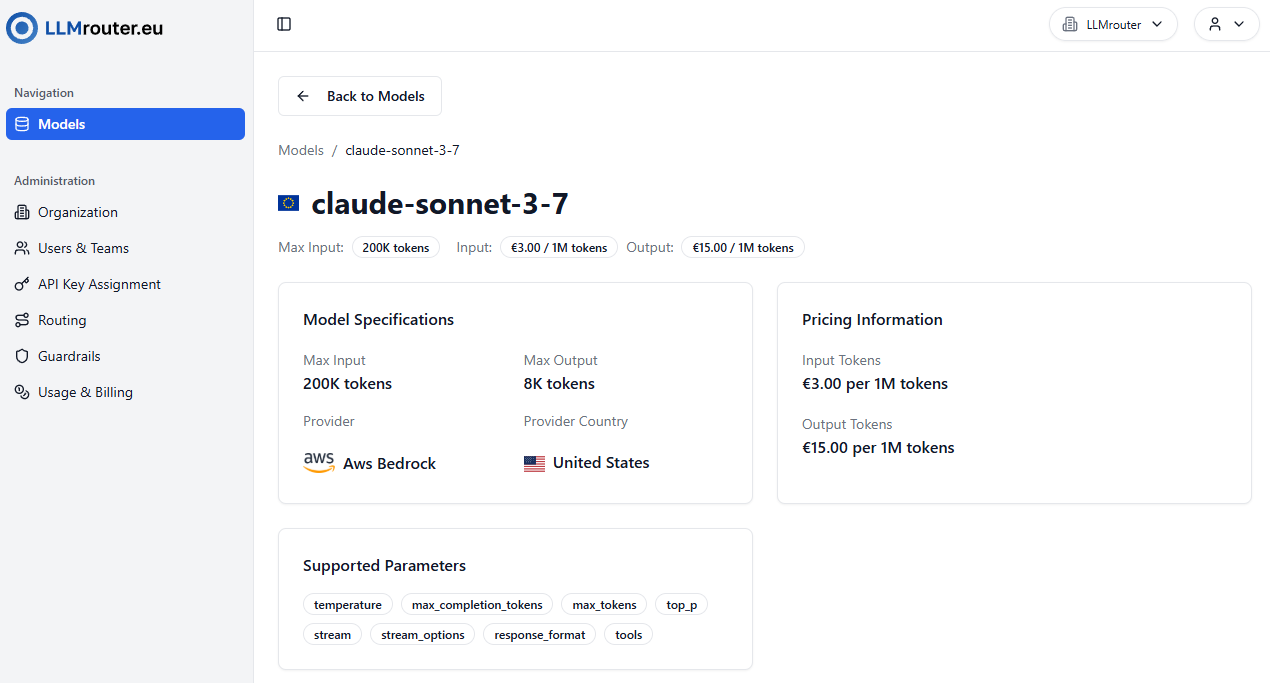Select the response_format parameter badge
The width and height of the screenshot is (1270, 683).
540,634
